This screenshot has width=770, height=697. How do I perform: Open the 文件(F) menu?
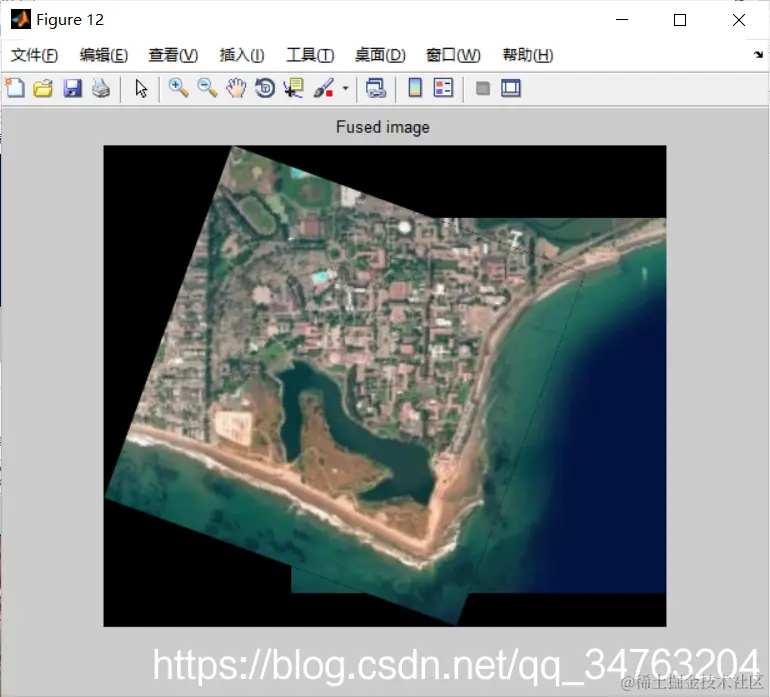click(34, 55)
